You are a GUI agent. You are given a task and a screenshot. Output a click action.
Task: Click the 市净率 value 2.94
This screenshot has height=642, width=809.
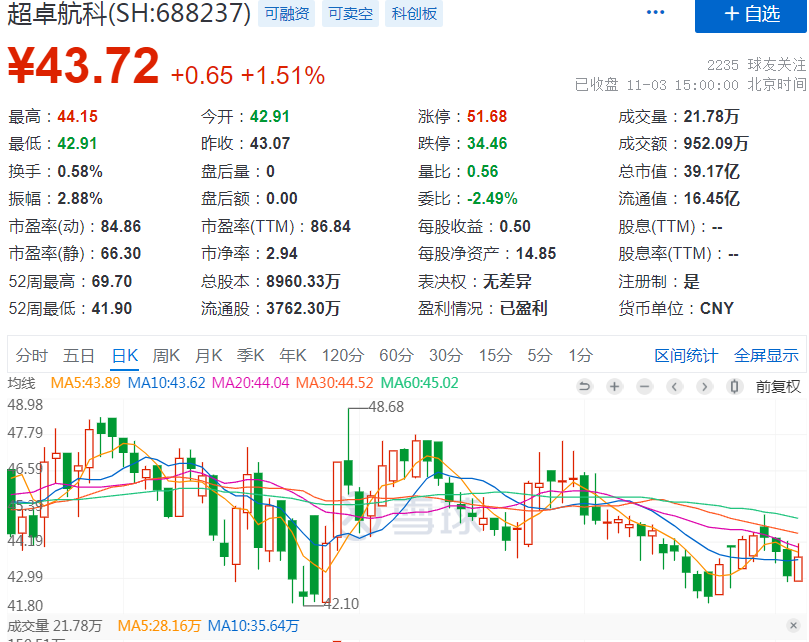tap(282, 253)
